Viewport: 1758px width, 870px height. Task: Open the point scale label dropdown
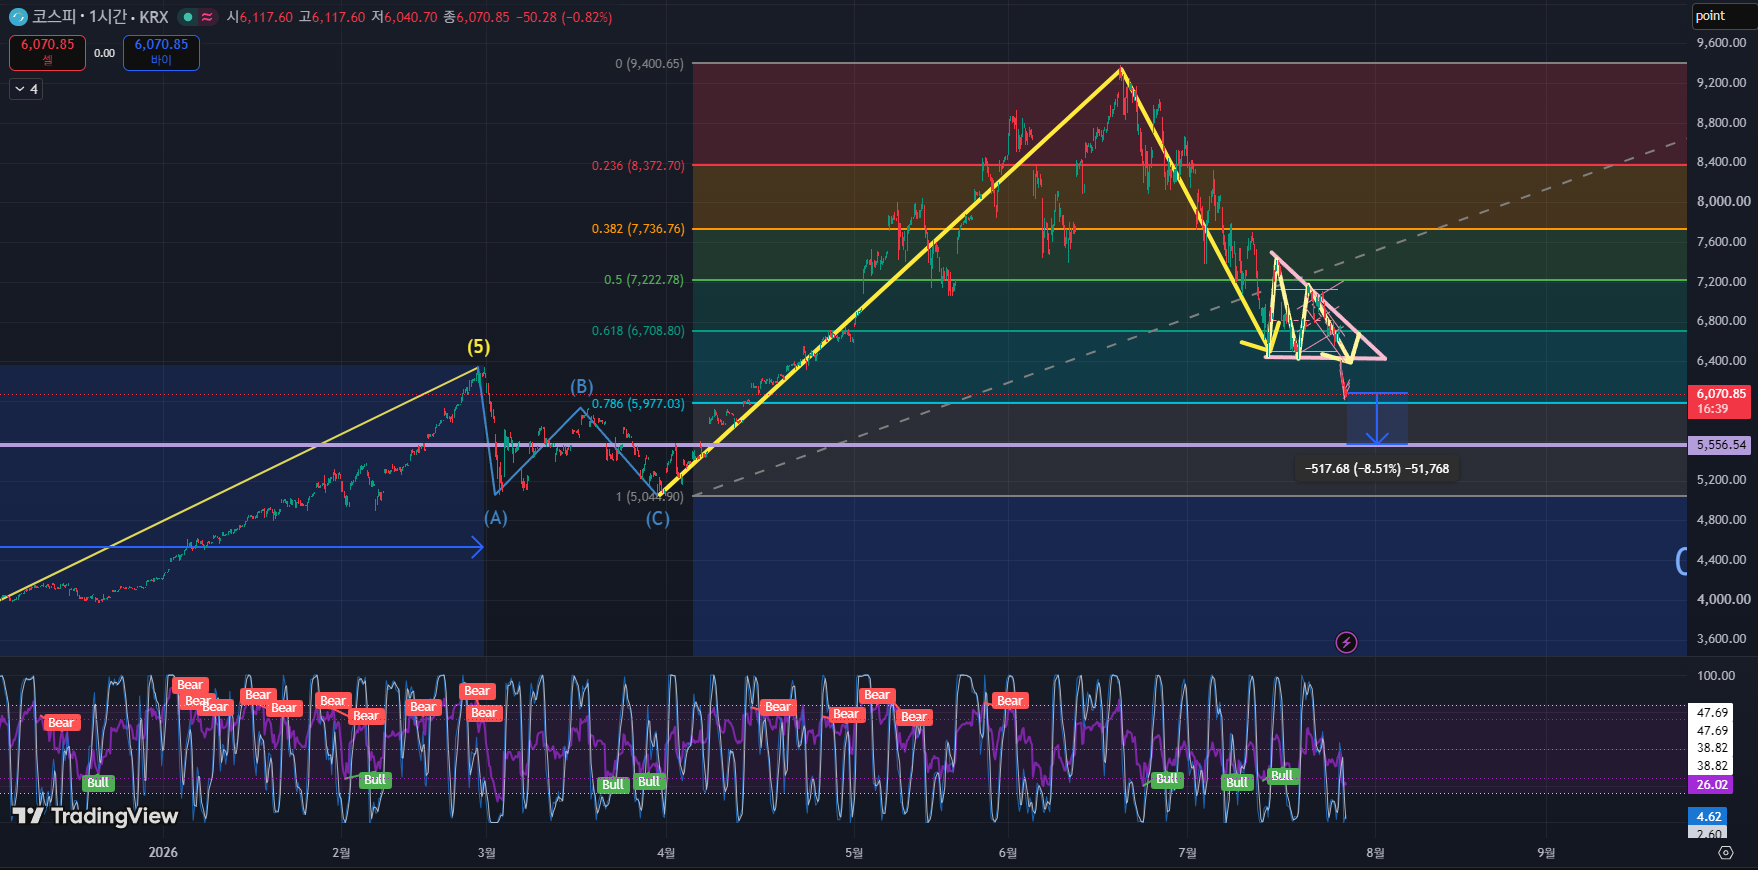click(1723, 16)
